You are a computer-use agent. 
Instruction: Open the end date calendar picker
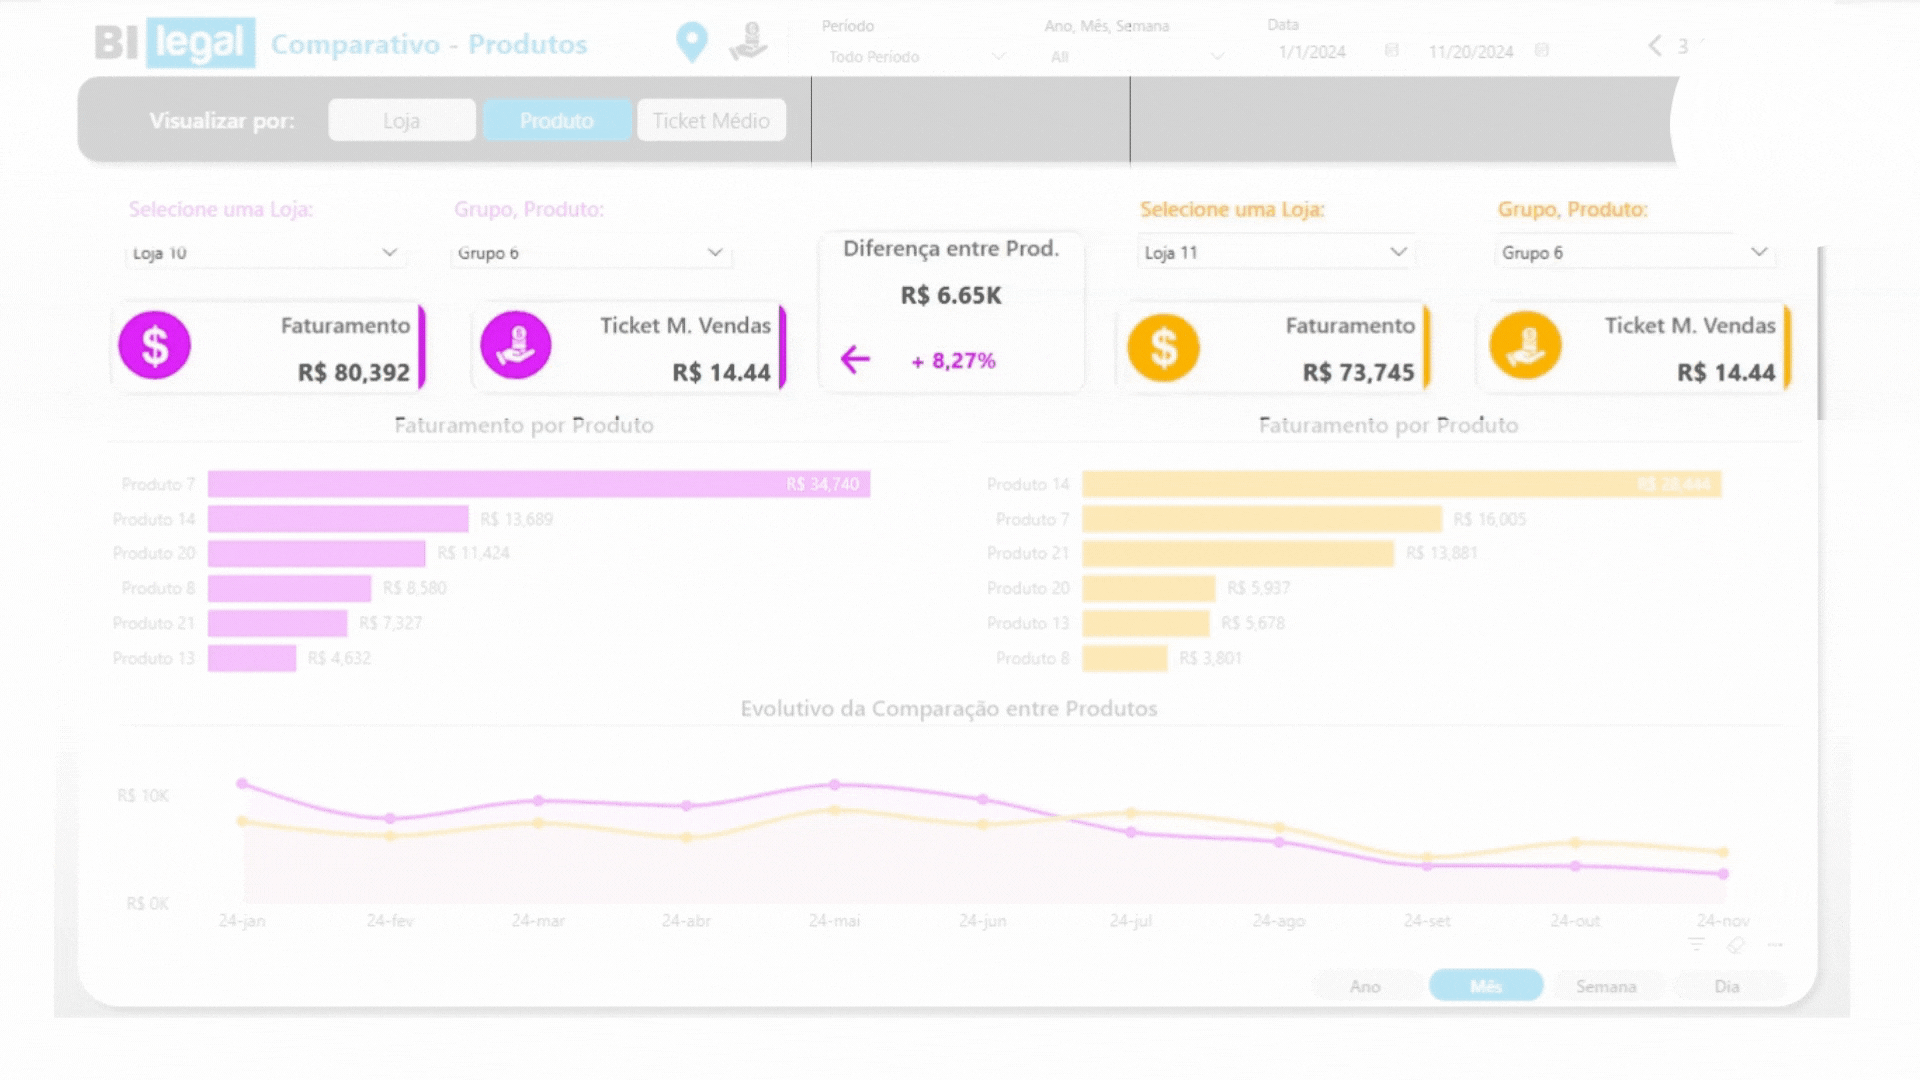[x=1541, y=51]
